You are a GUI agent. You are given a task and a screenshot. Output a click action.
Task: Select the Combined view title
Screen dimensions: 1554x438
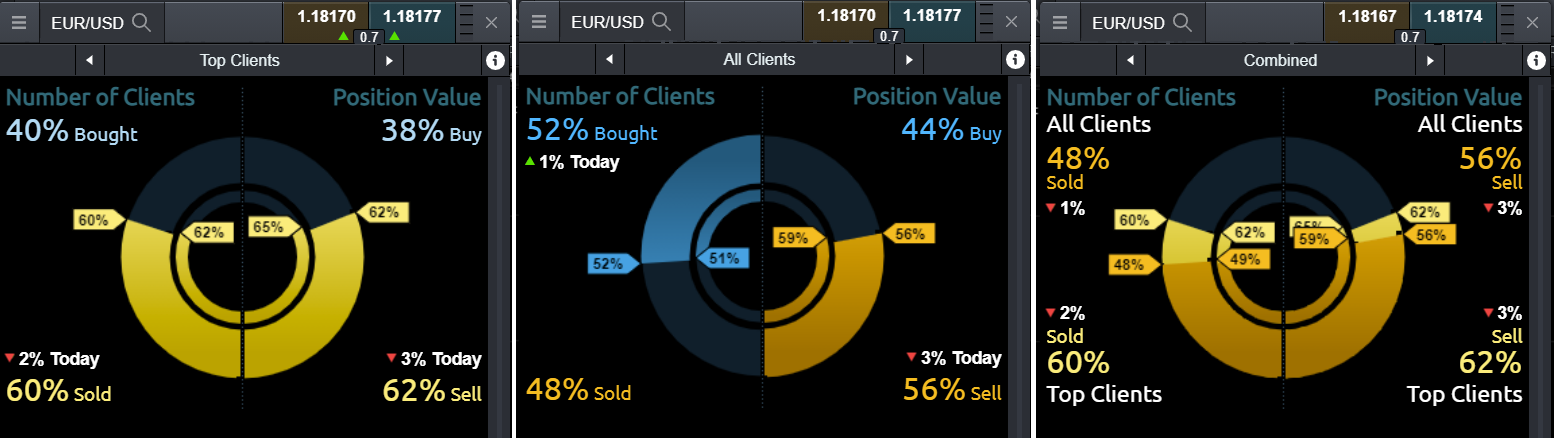(x=1280, y=61)
